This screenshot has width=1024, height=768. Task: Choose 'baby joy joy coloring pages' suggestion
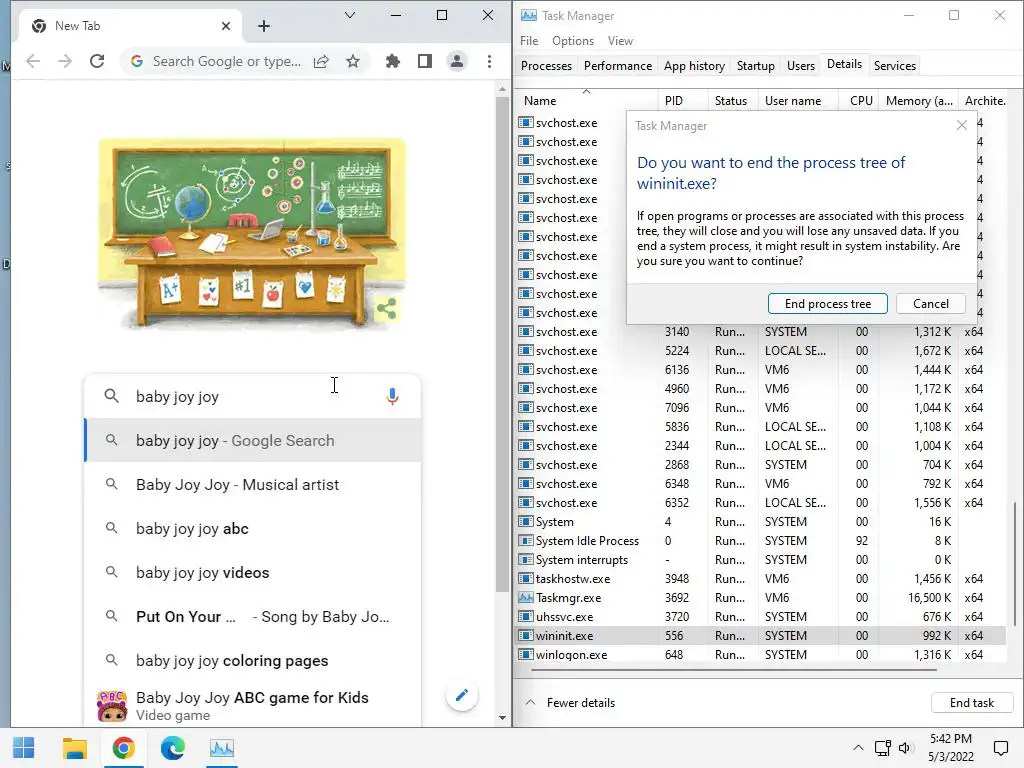253,660
